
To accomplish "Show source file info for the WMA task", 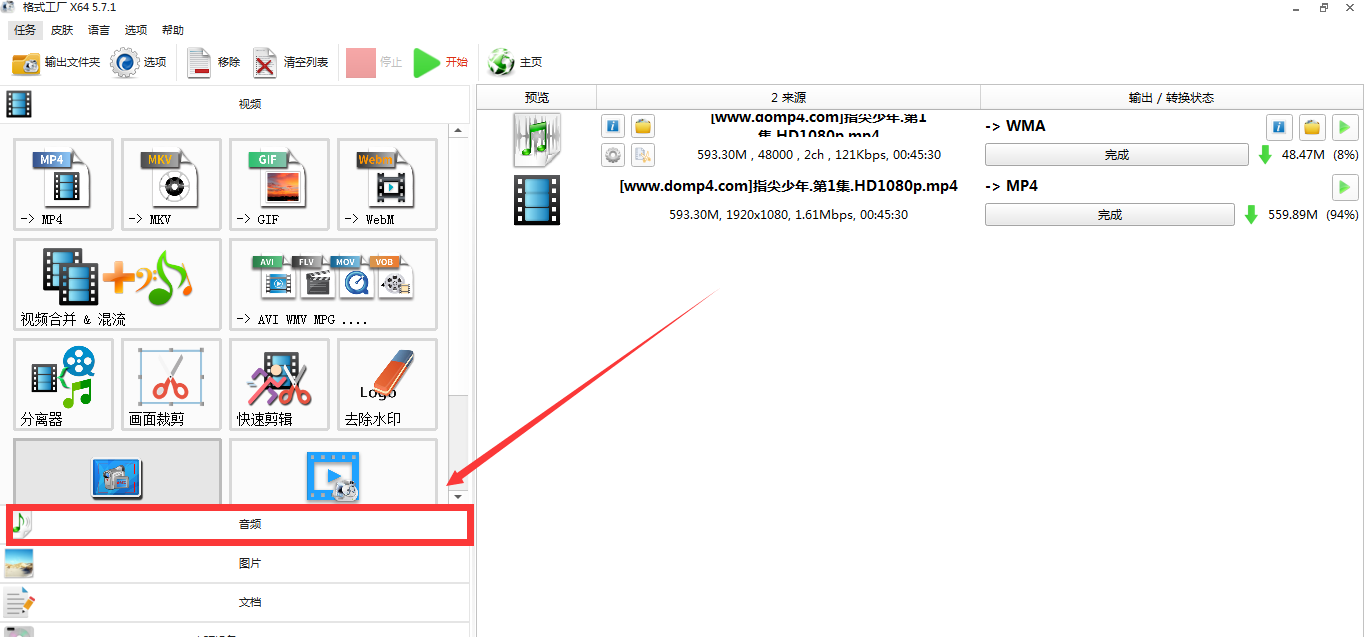I will 613,126.
